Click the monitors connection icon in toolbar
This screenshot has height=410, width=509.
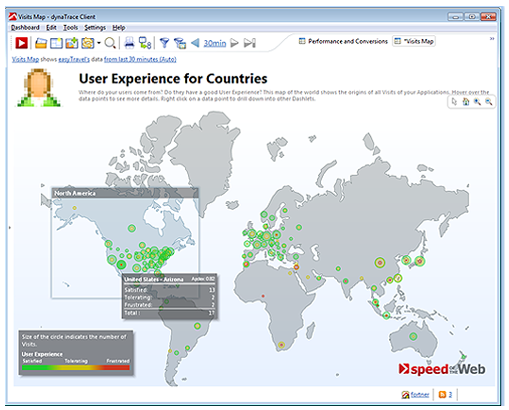(x=145, y=43)
